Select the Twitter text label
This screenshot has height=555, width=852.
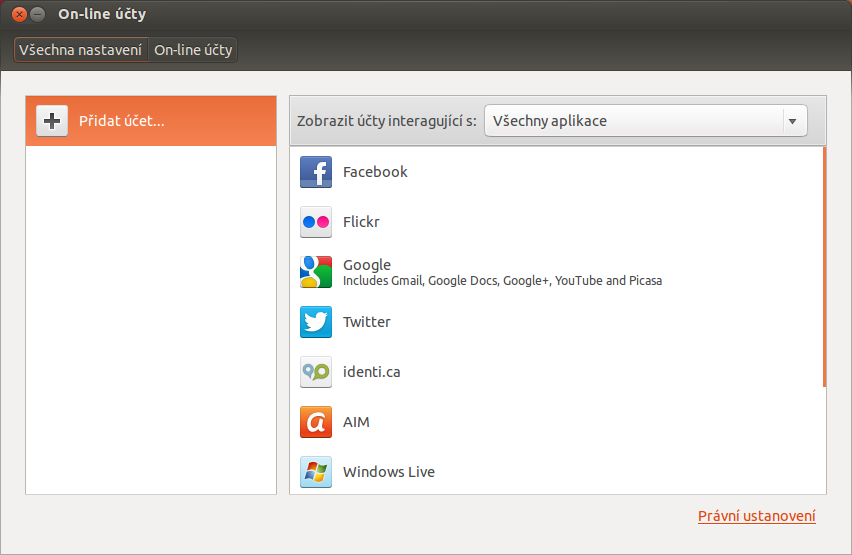click(367, 322)
